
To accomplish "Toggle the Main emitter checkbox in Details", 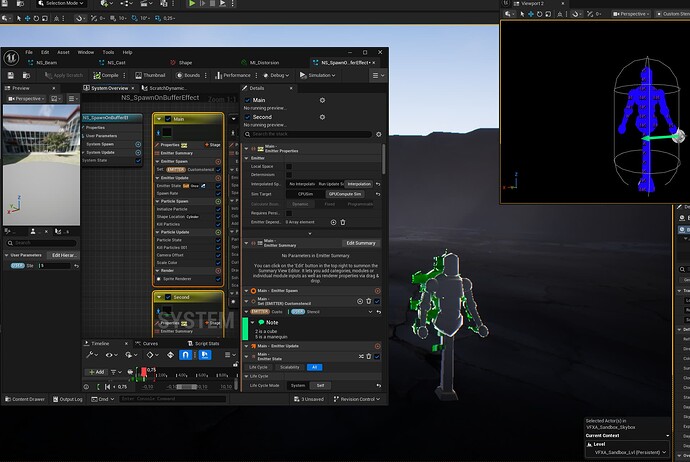I will click(x=247, y=100).
